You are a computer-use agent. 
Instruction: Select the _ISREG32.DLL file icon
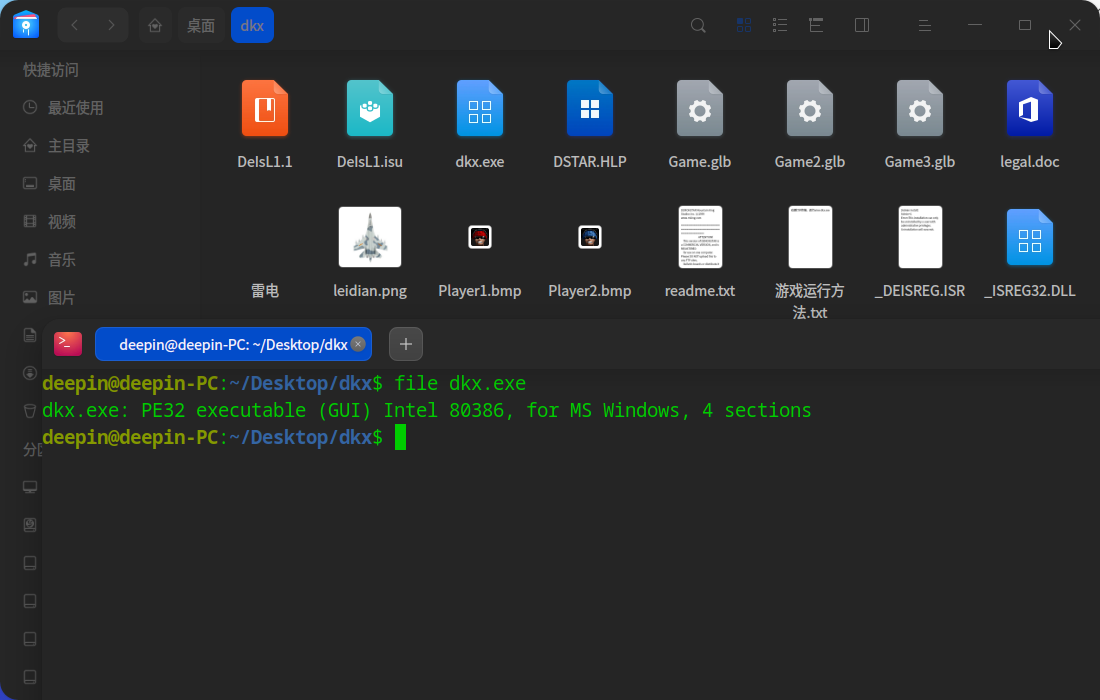click(x=1030, y=238)
